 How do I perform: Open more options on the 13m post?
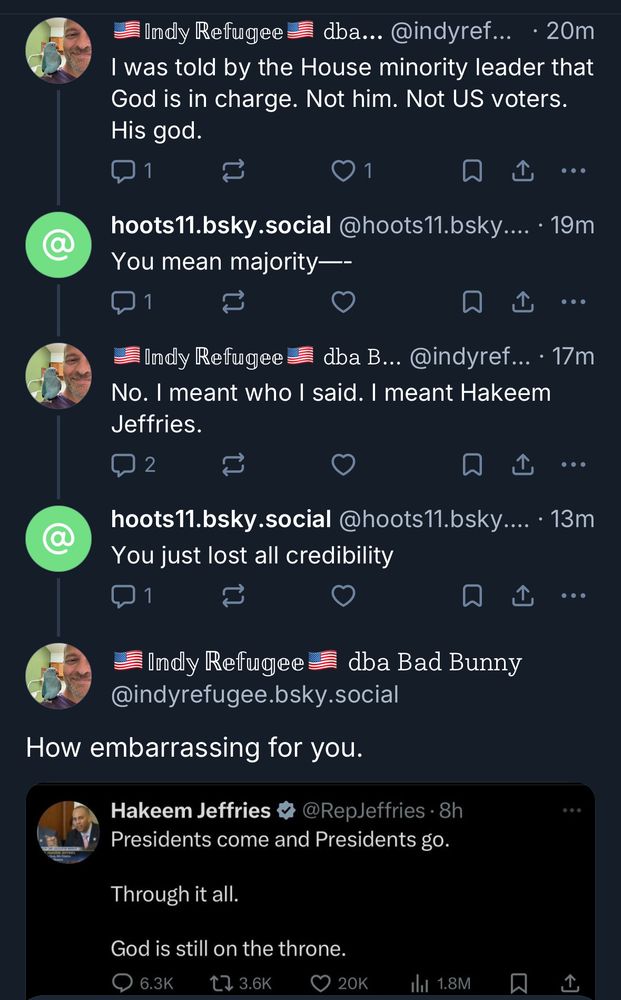click(572, 597)
